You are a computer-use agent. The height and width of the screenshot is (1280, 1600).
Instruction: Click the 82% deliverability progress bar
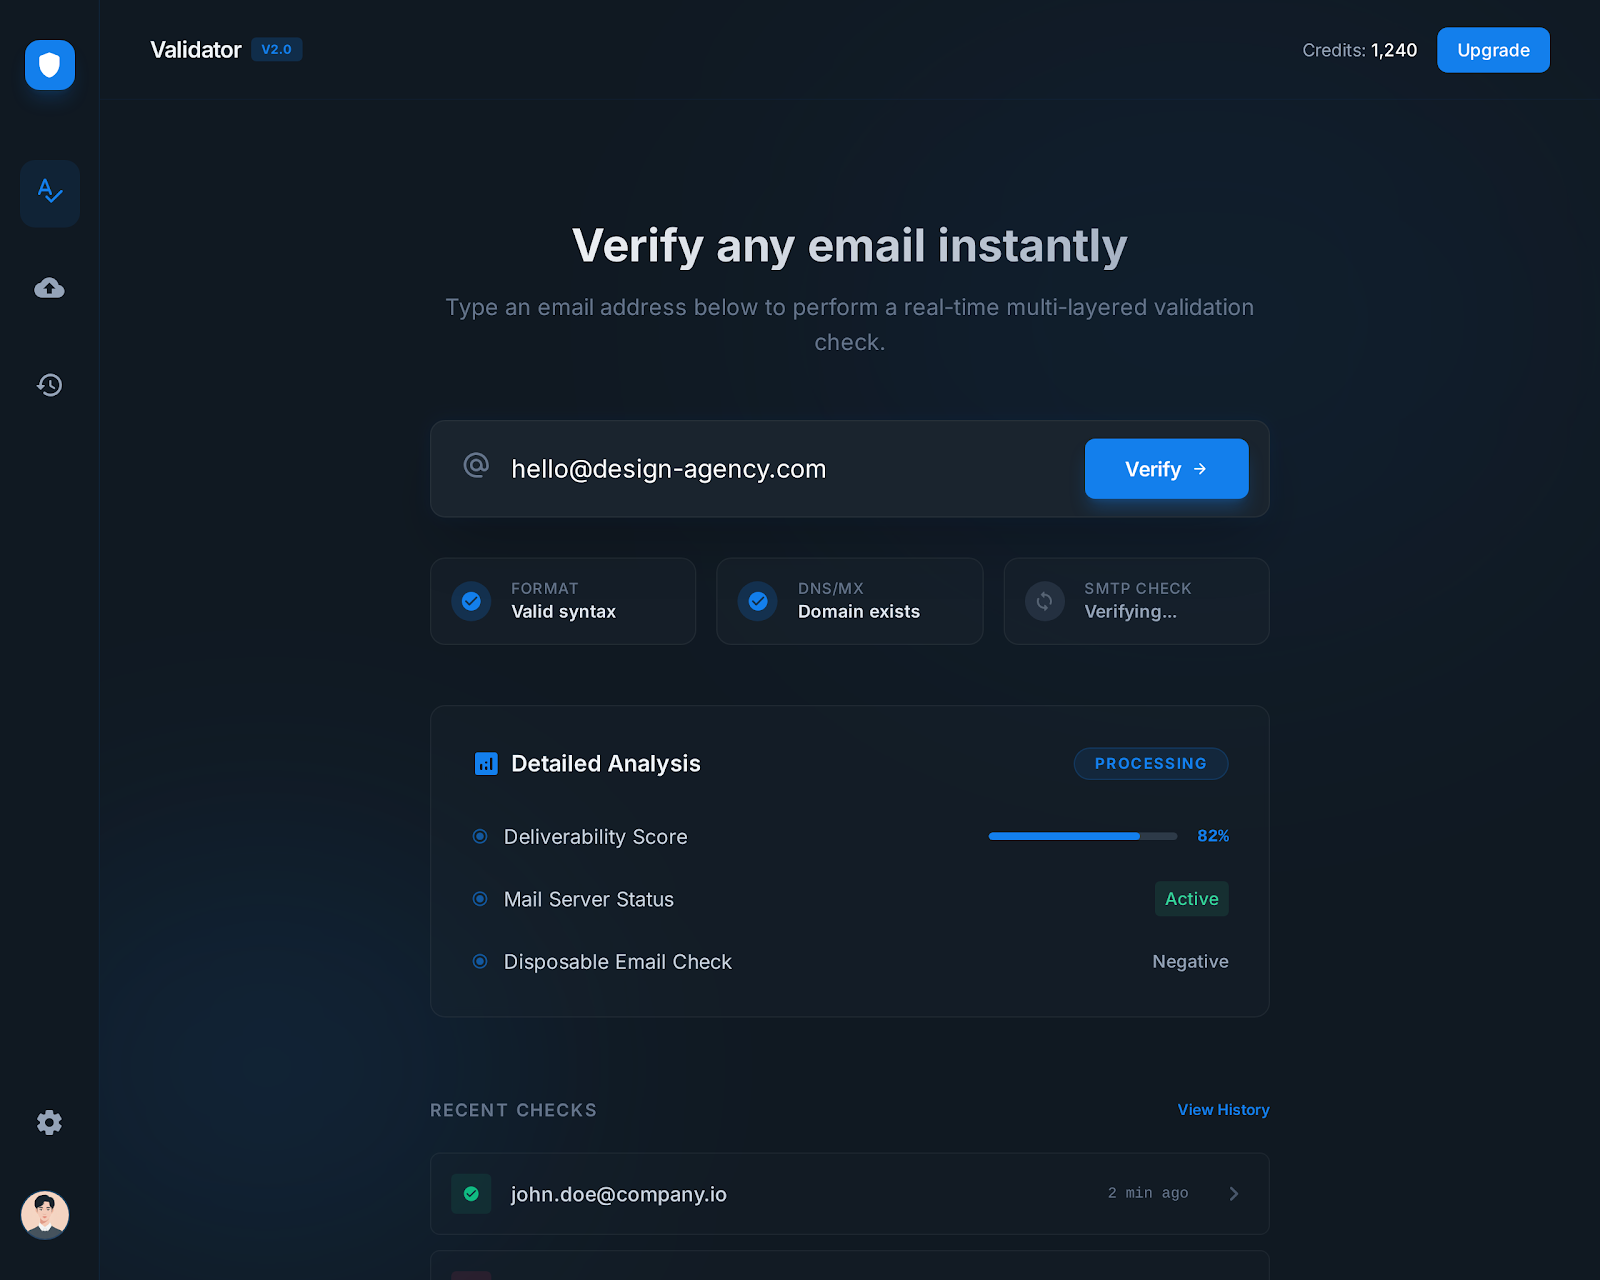[1082, 836]
